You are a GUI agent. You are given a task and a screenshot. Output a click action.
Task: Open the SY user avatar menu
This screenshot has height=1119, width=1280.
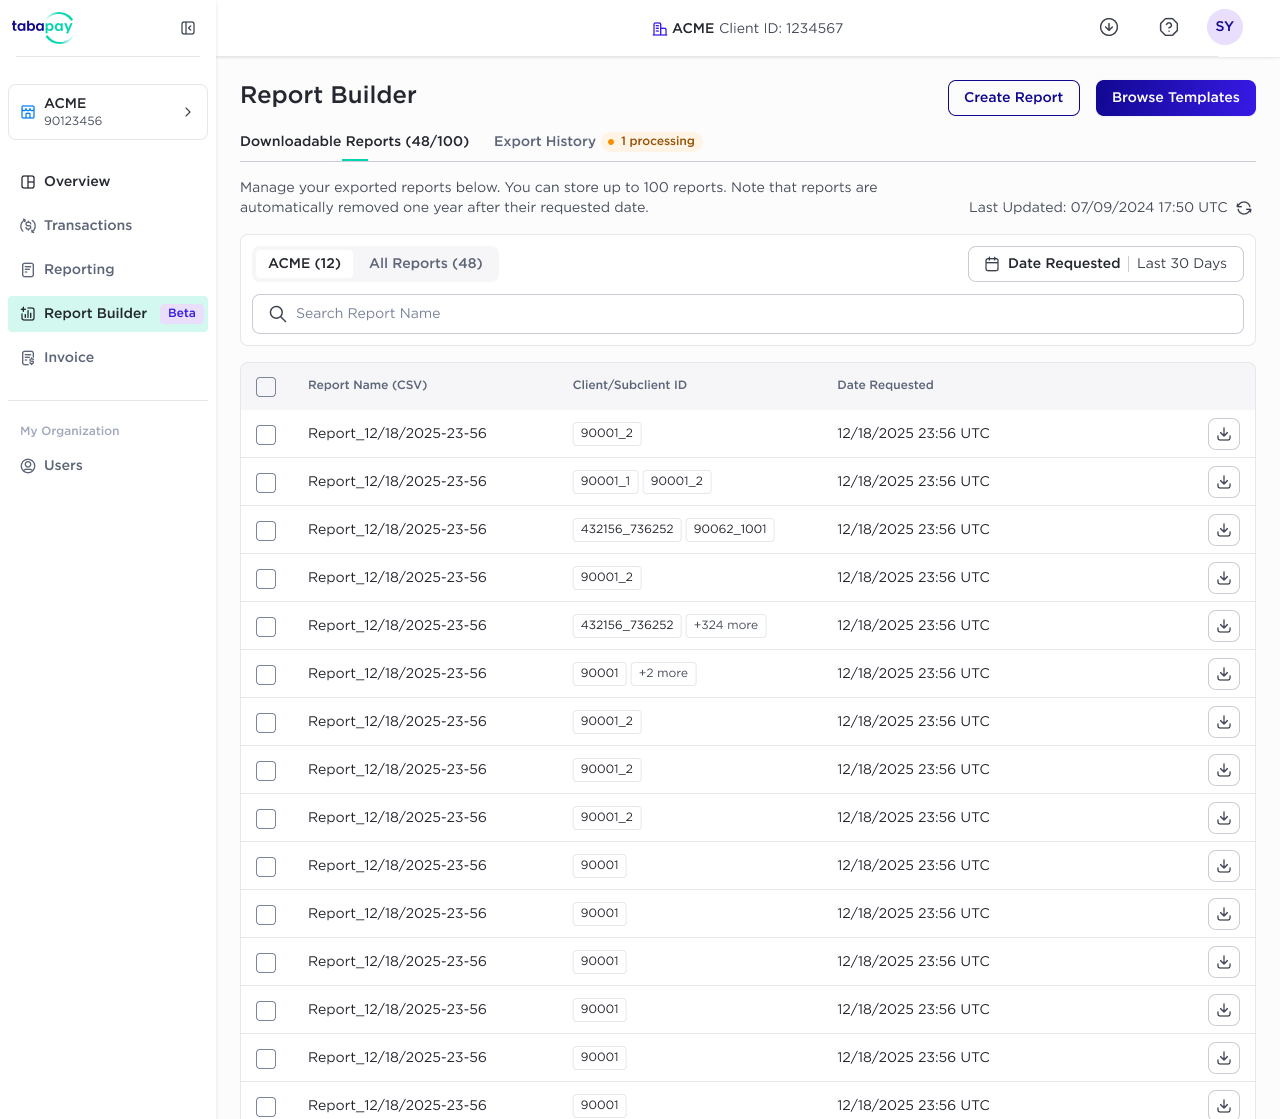(1225, 27)
